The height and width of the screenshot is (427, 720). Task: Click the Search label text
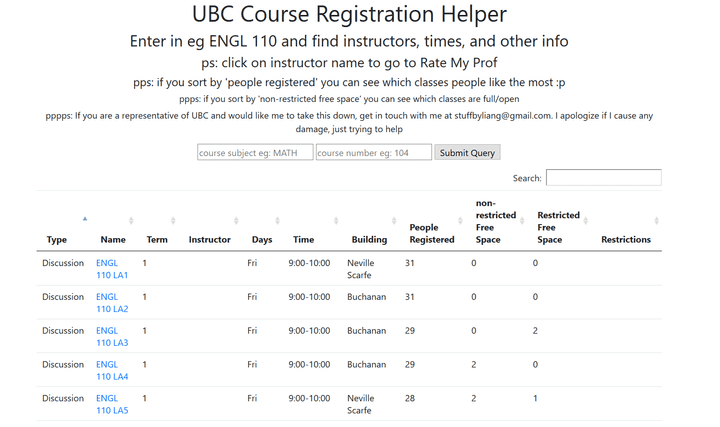pos(527,178)
